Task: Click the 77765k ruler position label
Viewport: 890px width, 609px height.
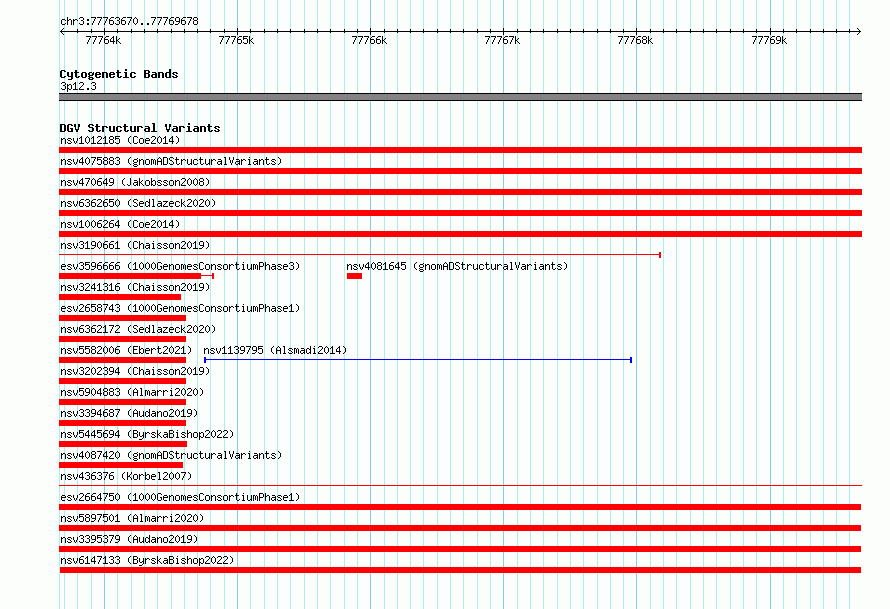Action: [x=236, y=40]
